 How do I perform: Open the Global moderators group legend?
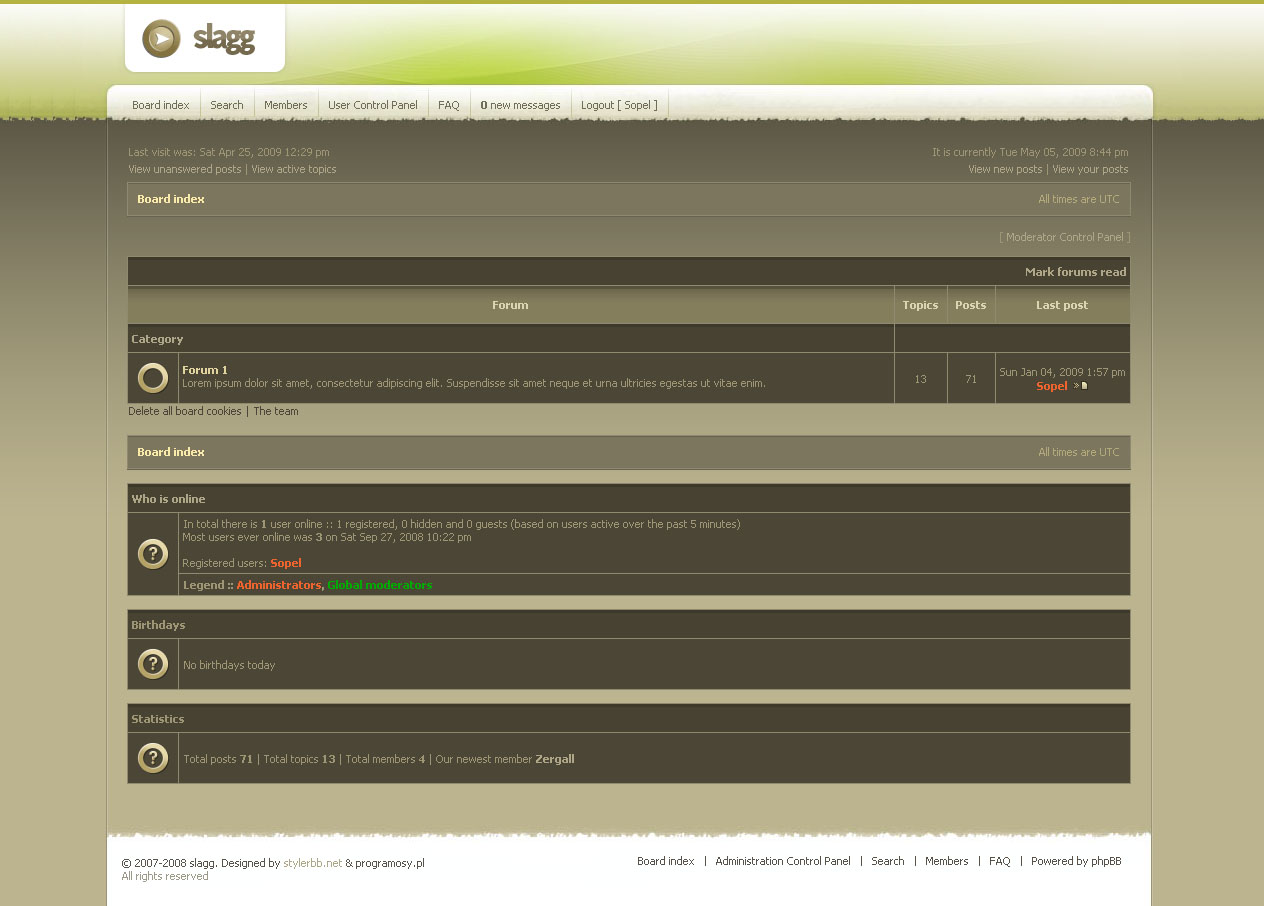[x=380, y=585]
